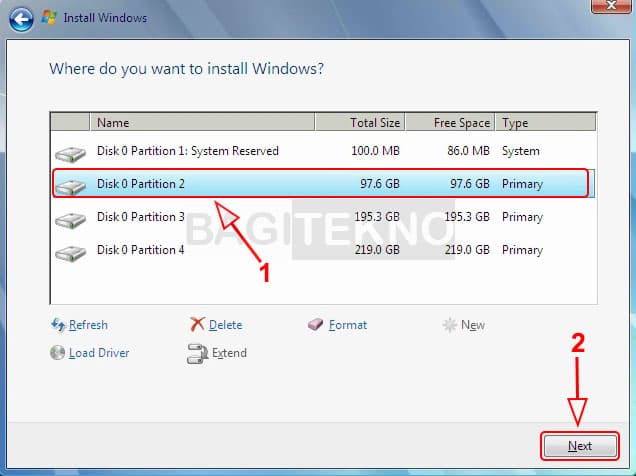Screen dimensions: 636x476
Task: Click the 86.0 MB free space value
Action: pyautogui.click(x=468, y=151)
